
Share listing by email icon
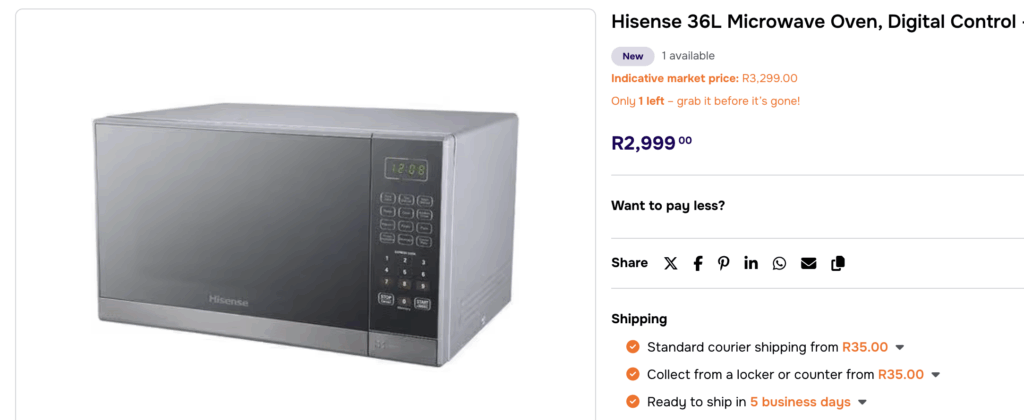(x=808, y=263)
